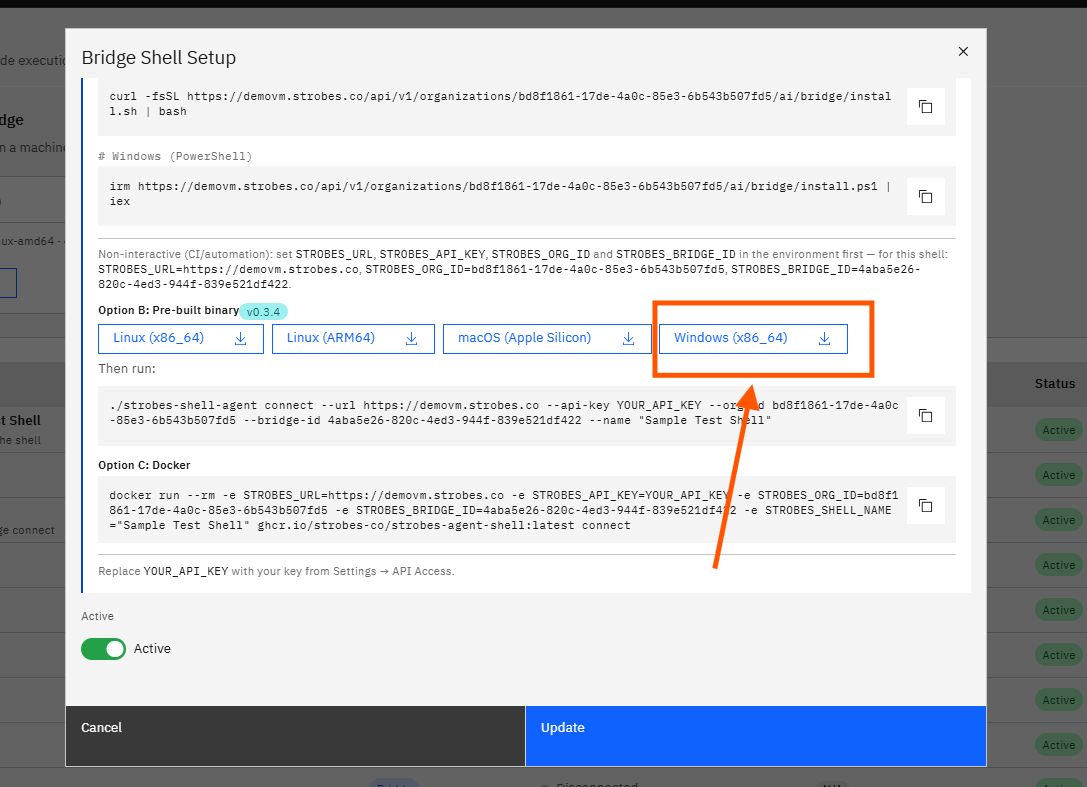This screenshot has width=1087, height=787.
Task: Click the Update button
Action: (x=756, y=736)
